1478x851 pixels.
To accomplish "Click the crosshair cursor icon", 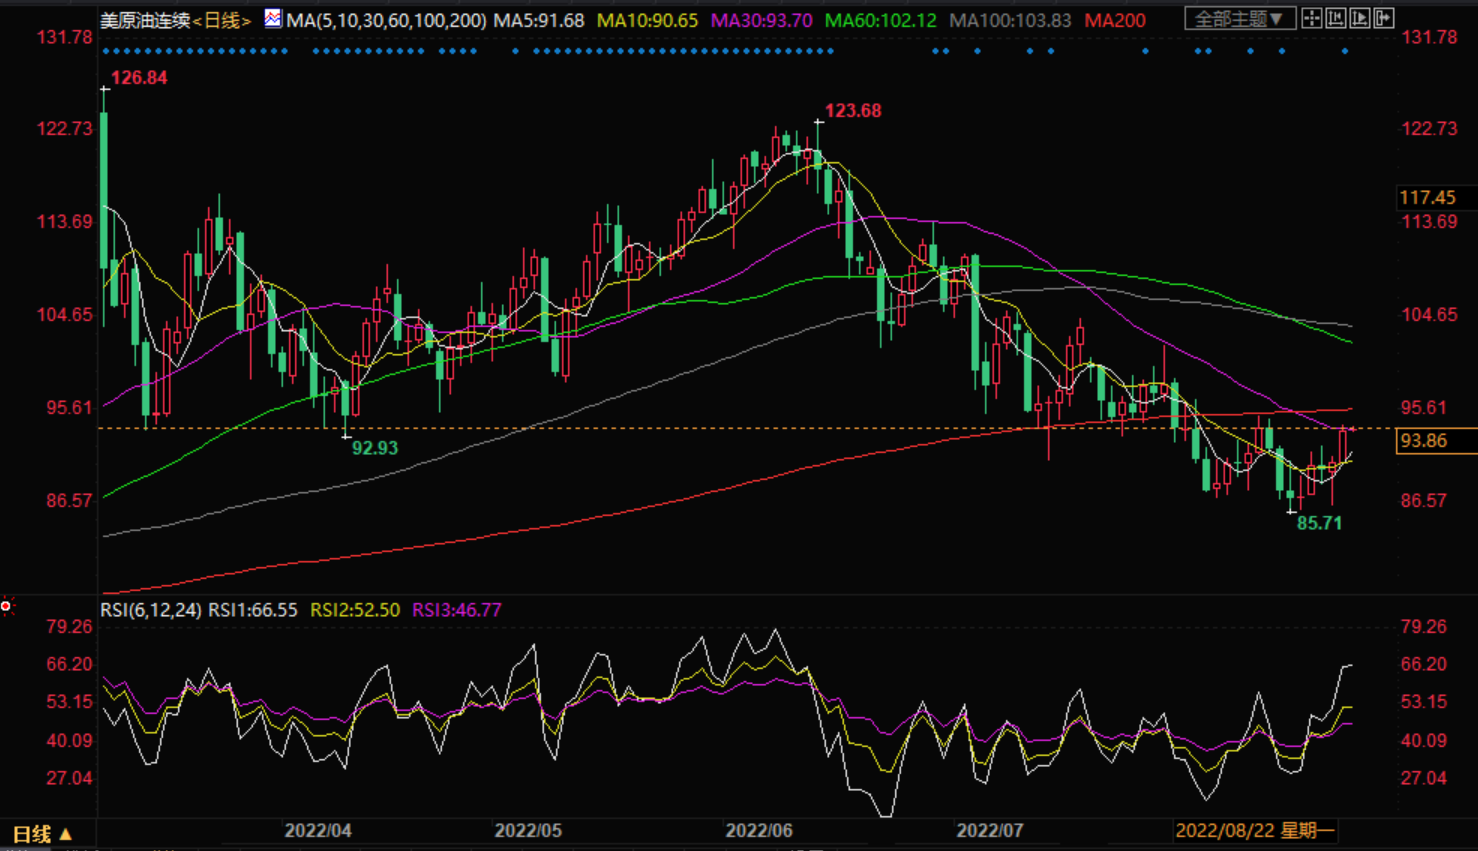I will 1312,18.
